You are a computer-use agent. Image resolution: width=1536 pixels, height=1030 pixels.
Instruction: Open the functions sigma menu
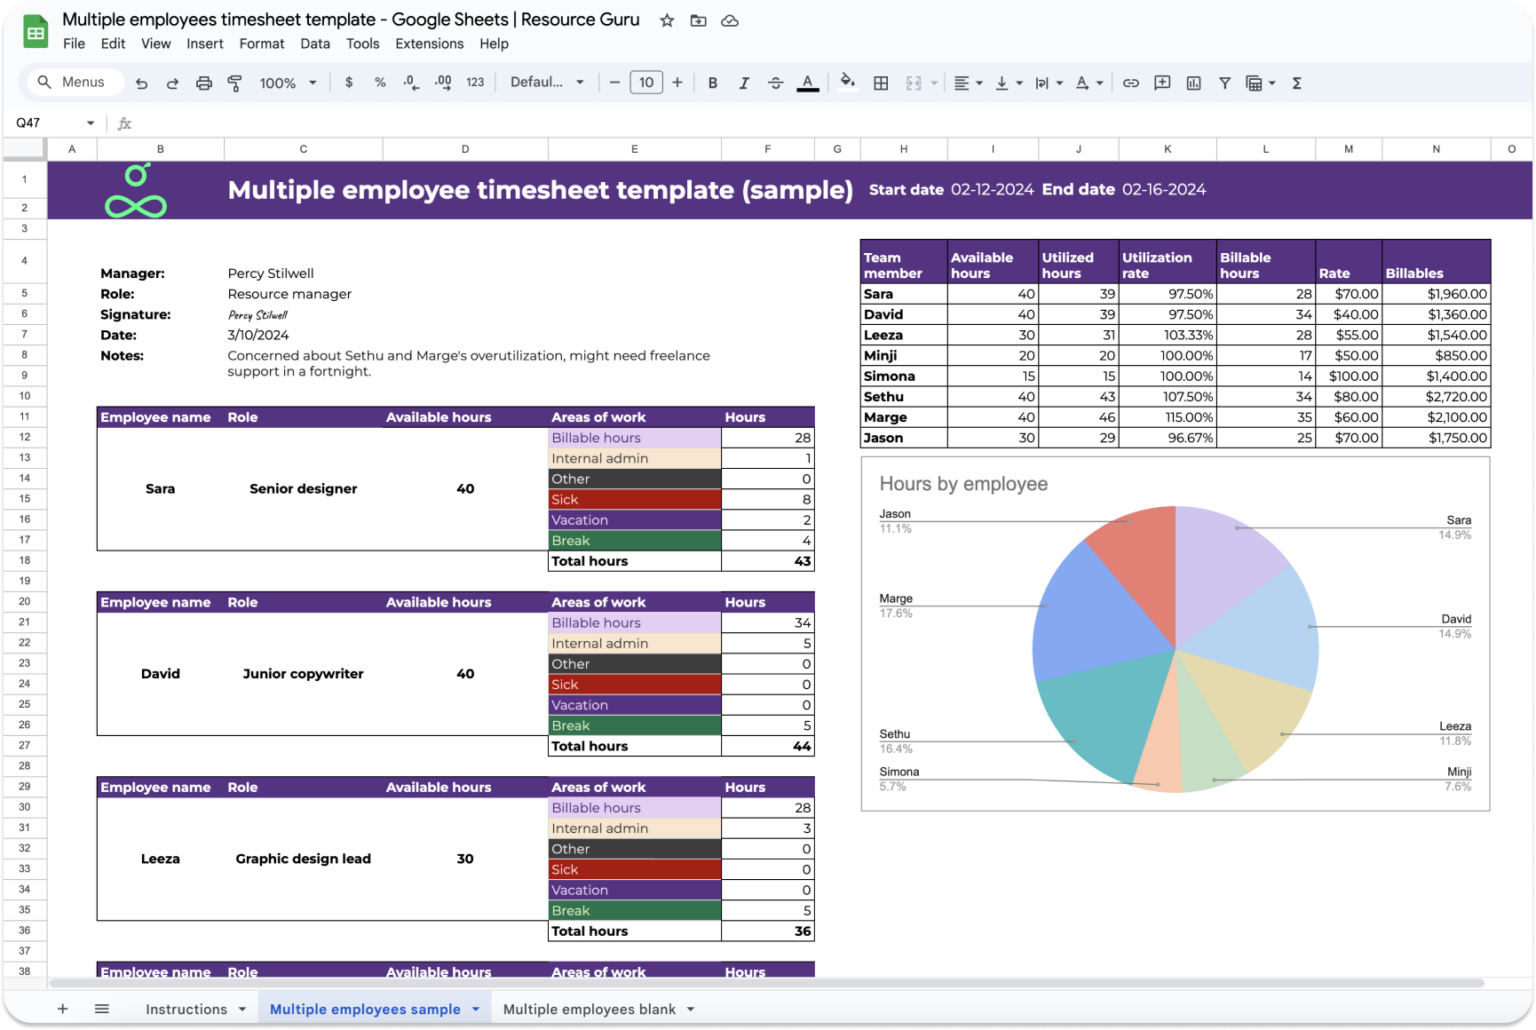pos(1296,82)
